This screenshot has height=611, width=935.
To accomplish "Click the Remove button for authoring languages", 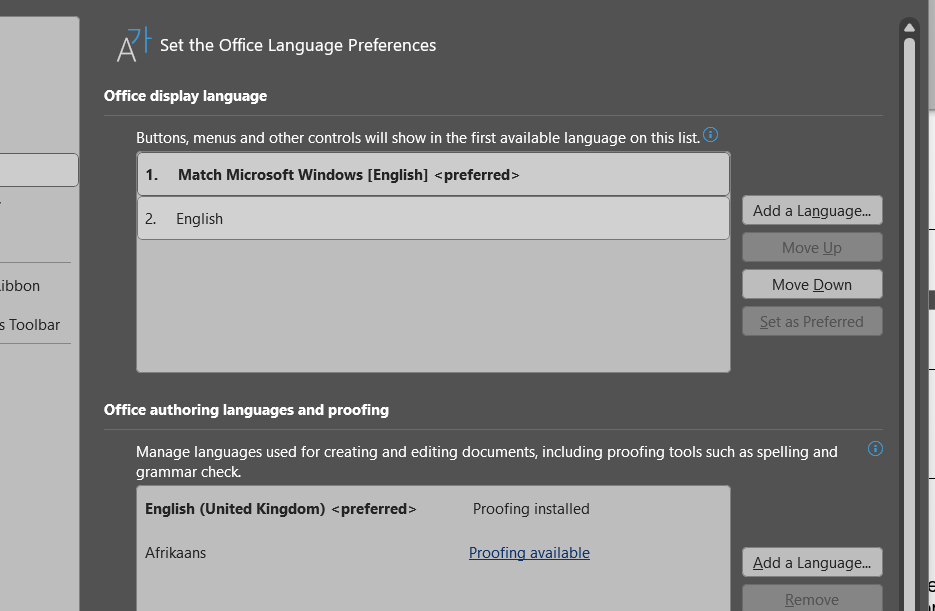I will (x=812, y=598).
